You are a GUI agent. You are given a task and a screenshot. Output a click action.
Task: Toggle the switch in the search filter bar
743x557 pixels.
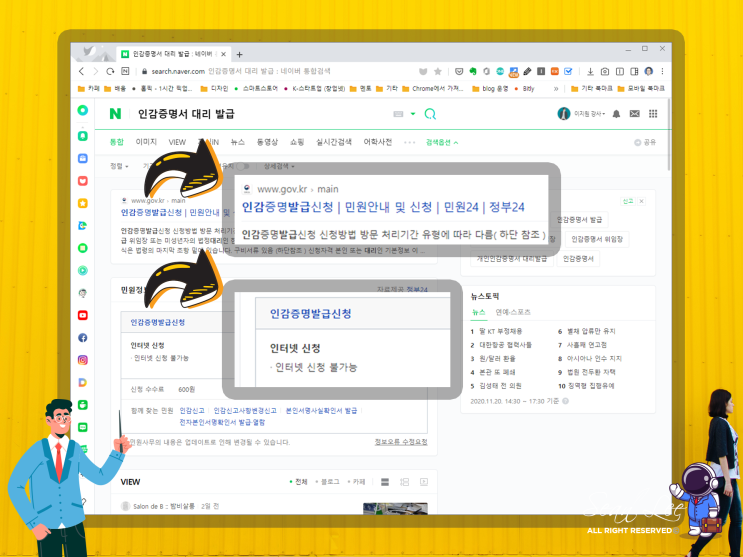click(243, 166)
